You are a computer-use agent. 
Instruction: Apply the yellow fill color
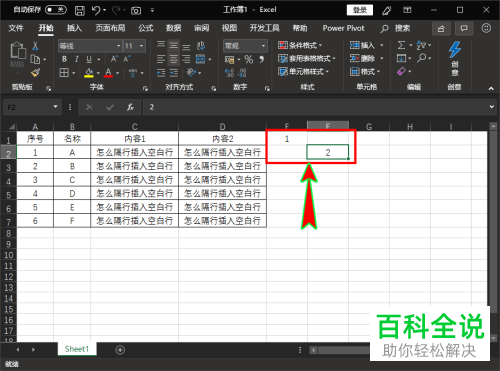(89, 73)
